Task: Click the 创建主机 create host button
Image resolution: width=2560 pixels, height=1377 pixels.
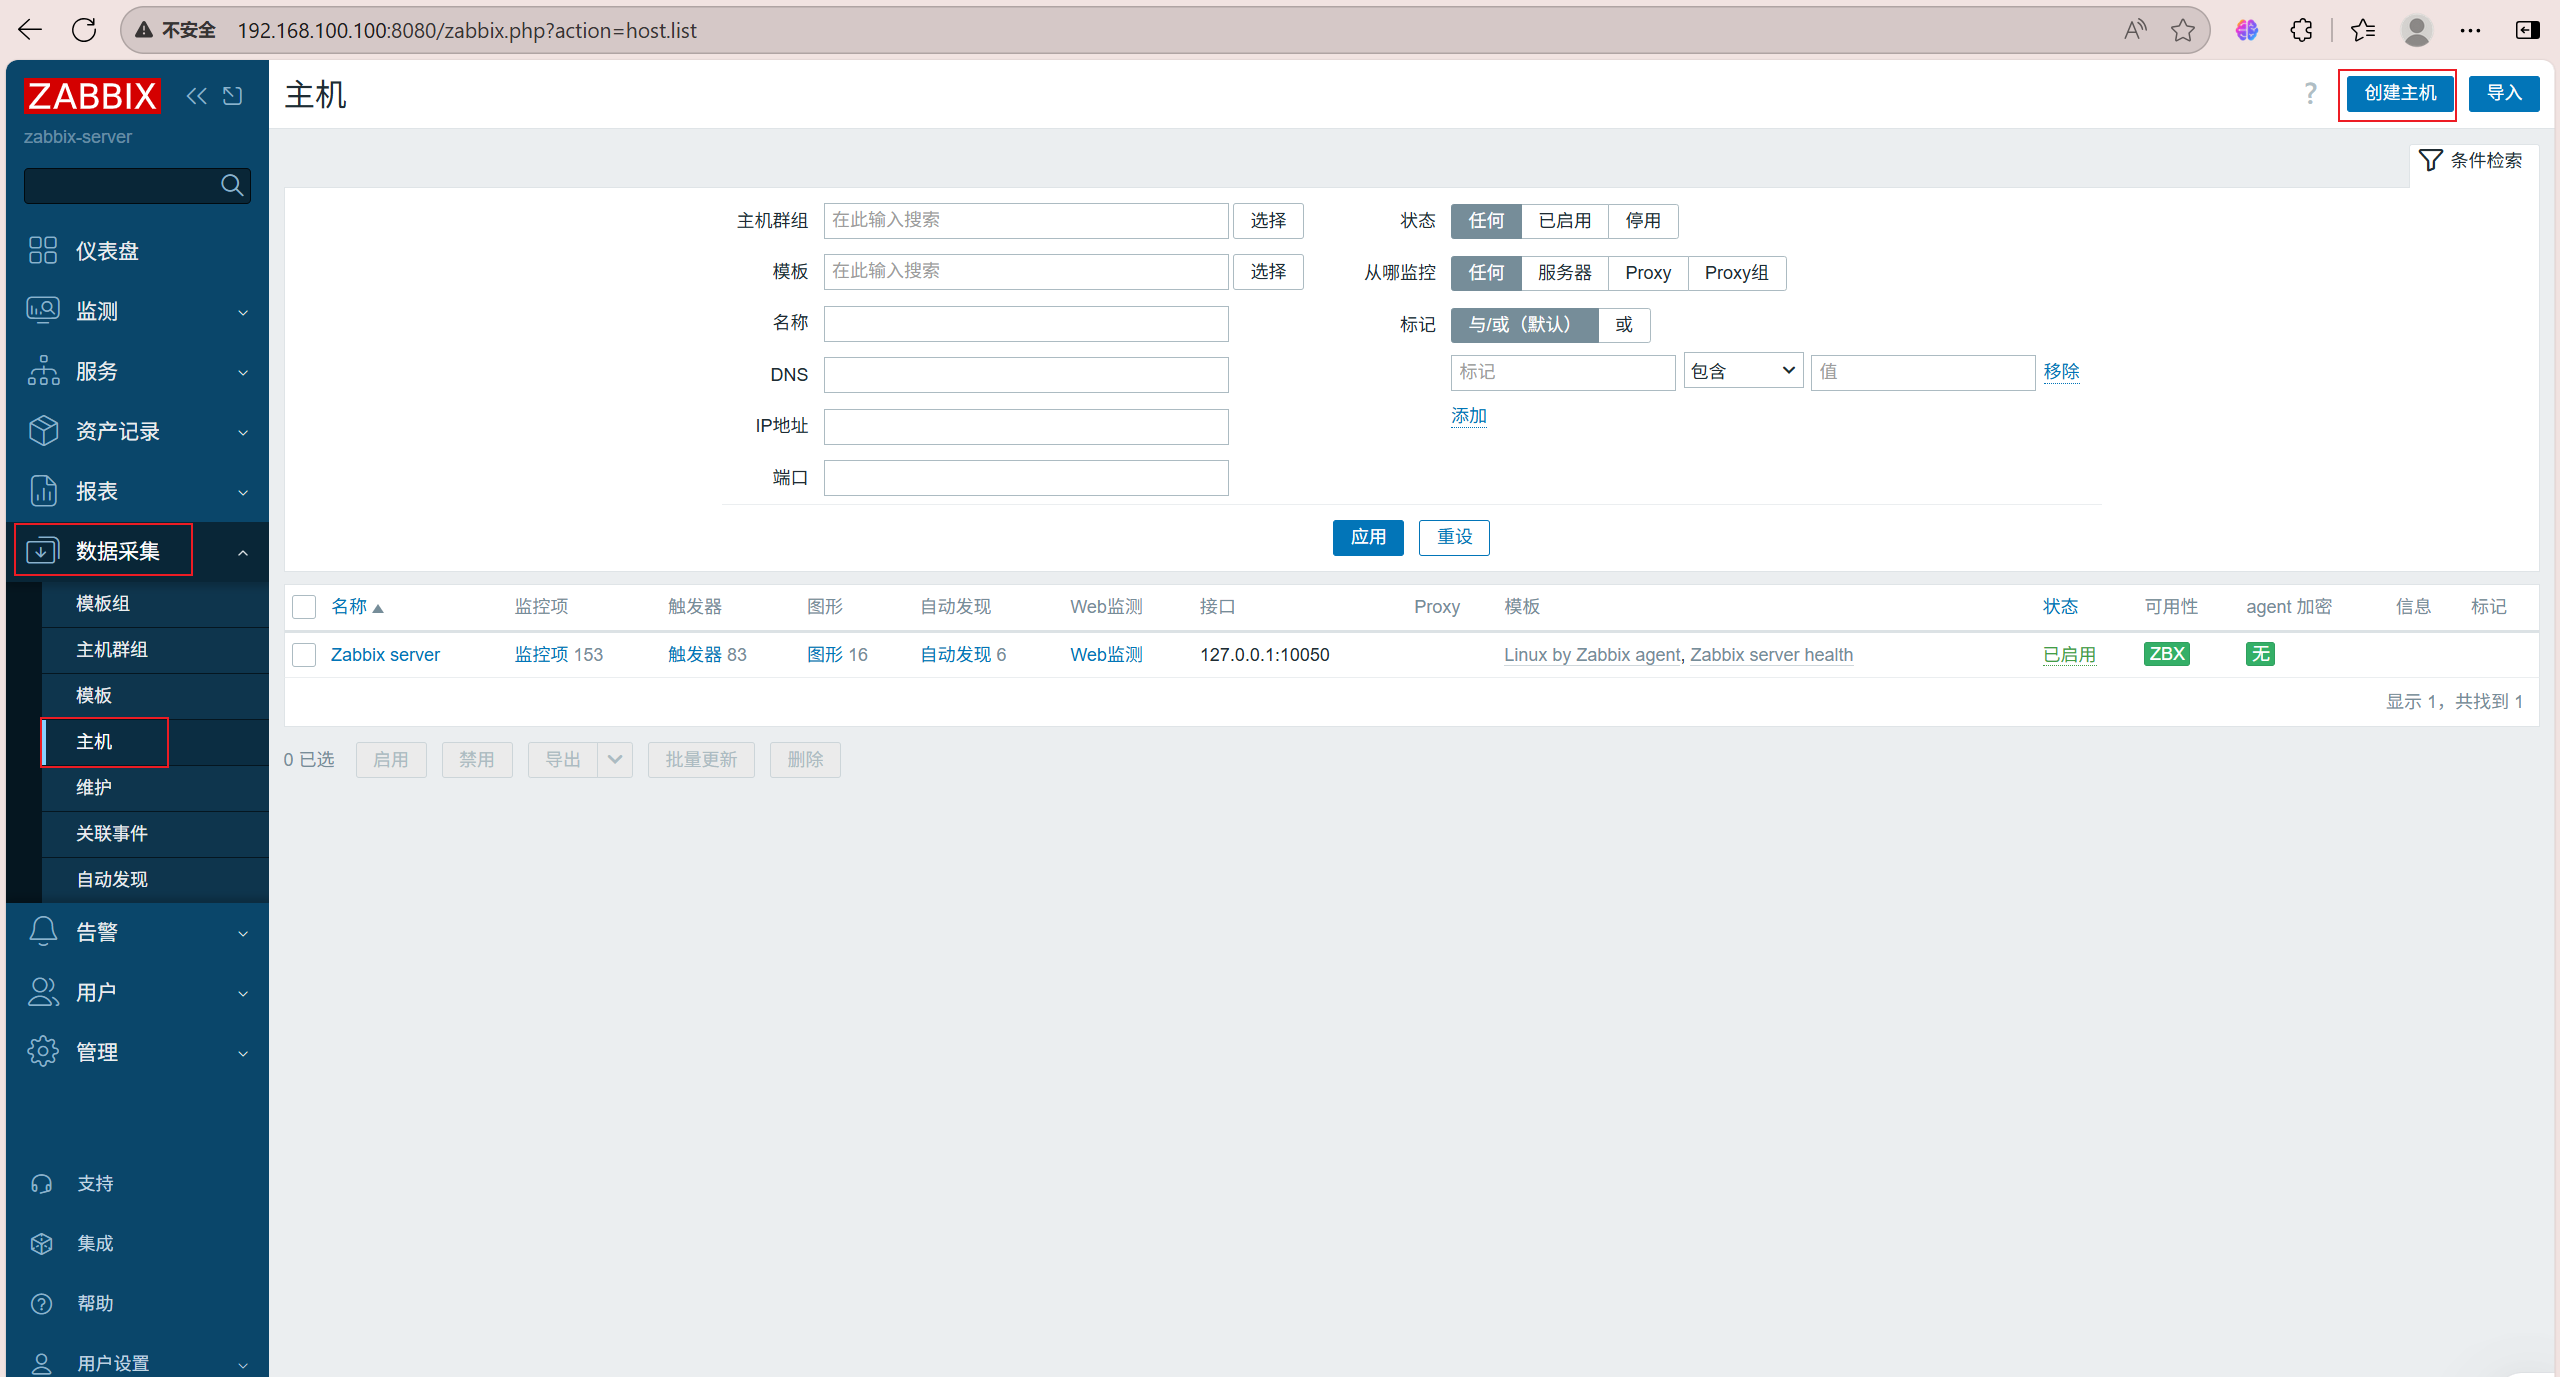Action: (x=2399, y=93)
